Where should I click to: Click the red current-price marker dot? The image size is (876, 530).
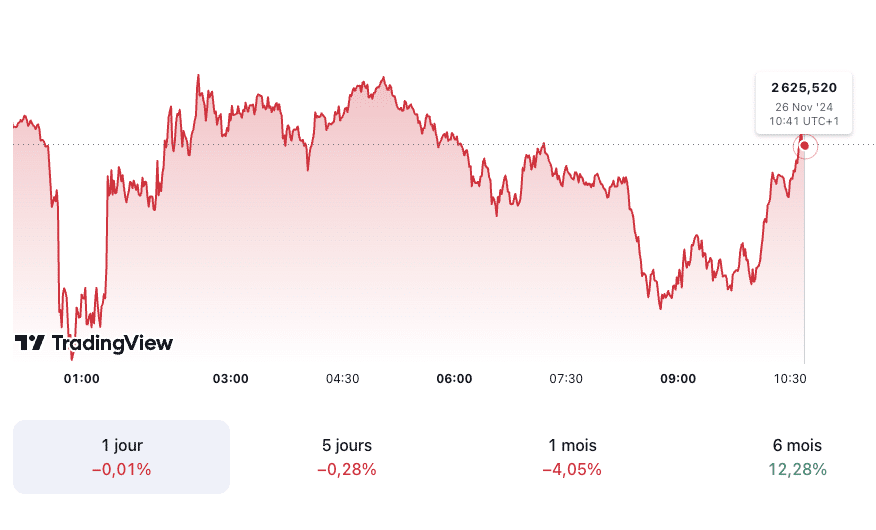point(805,146)
